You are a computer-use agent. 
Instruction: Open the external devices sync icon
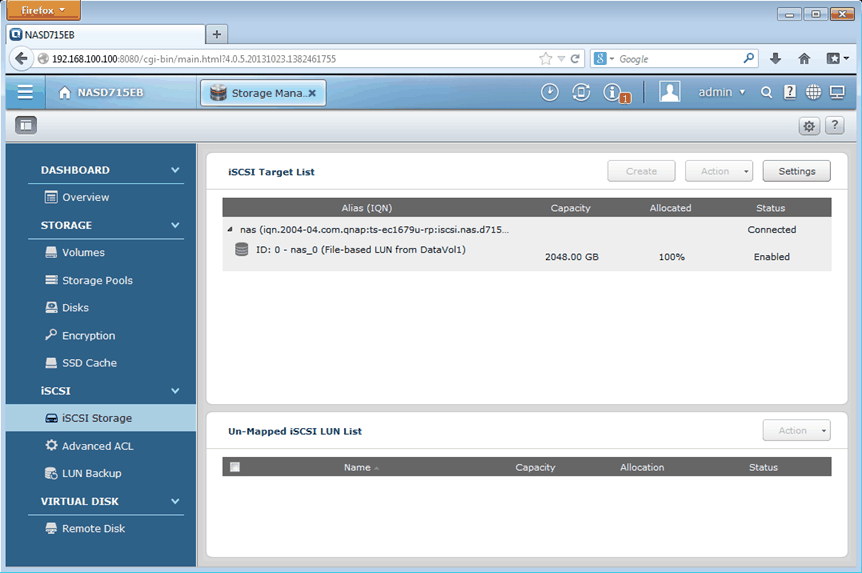pyautogui.click(x=581, y=92)
